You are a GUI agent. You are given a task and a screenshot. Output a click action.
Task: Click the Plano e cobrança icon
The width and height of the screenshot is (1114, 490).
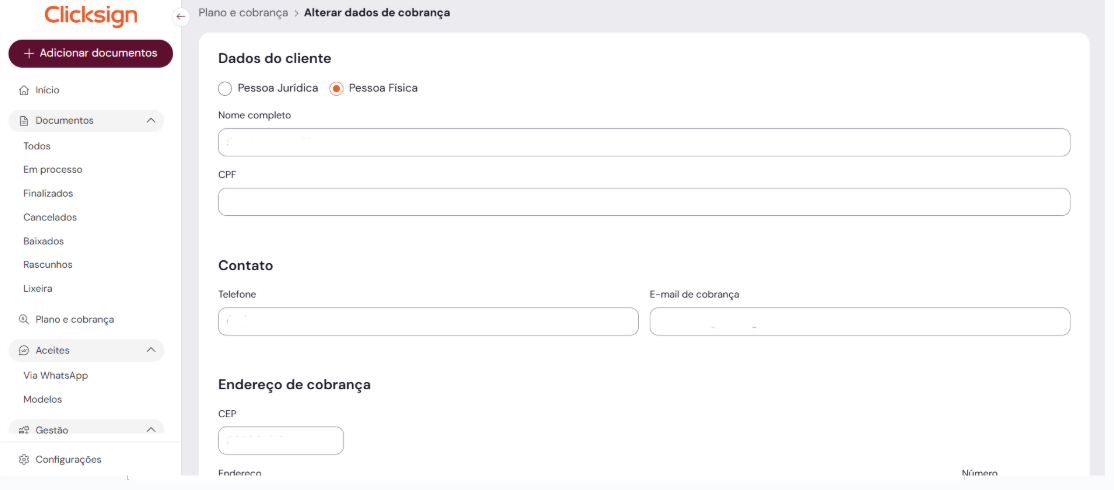24,320
